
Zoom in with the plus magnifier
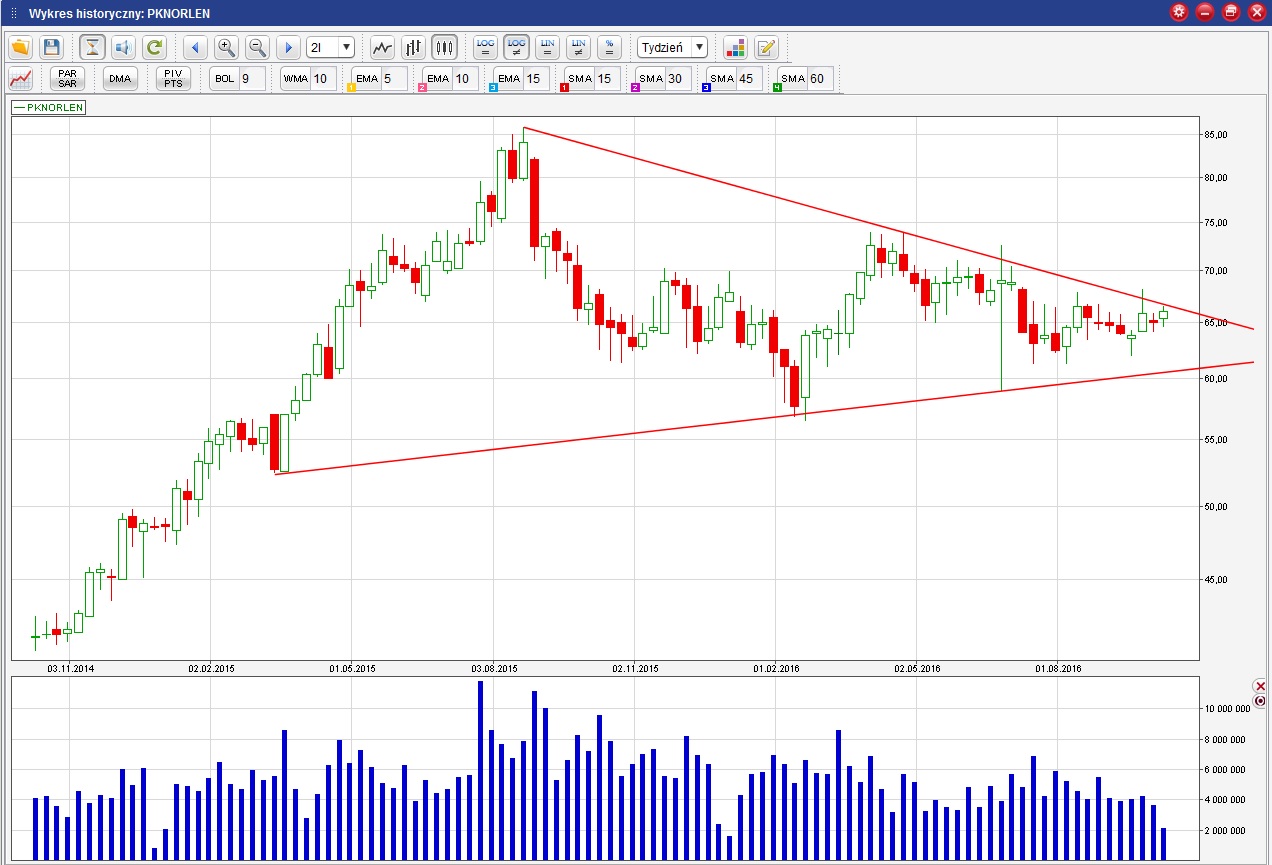[226, 47]
